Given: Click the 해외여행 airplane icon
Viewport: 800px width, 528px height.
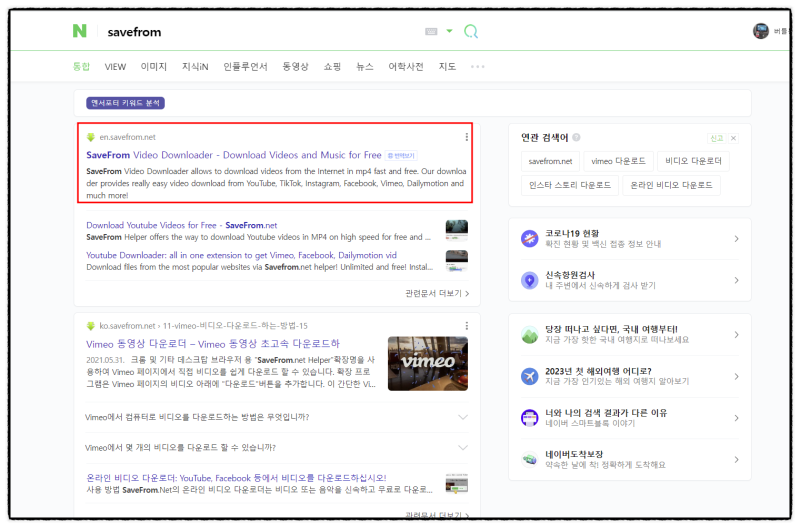Looking at the screenshot, I should coord(530,376).
